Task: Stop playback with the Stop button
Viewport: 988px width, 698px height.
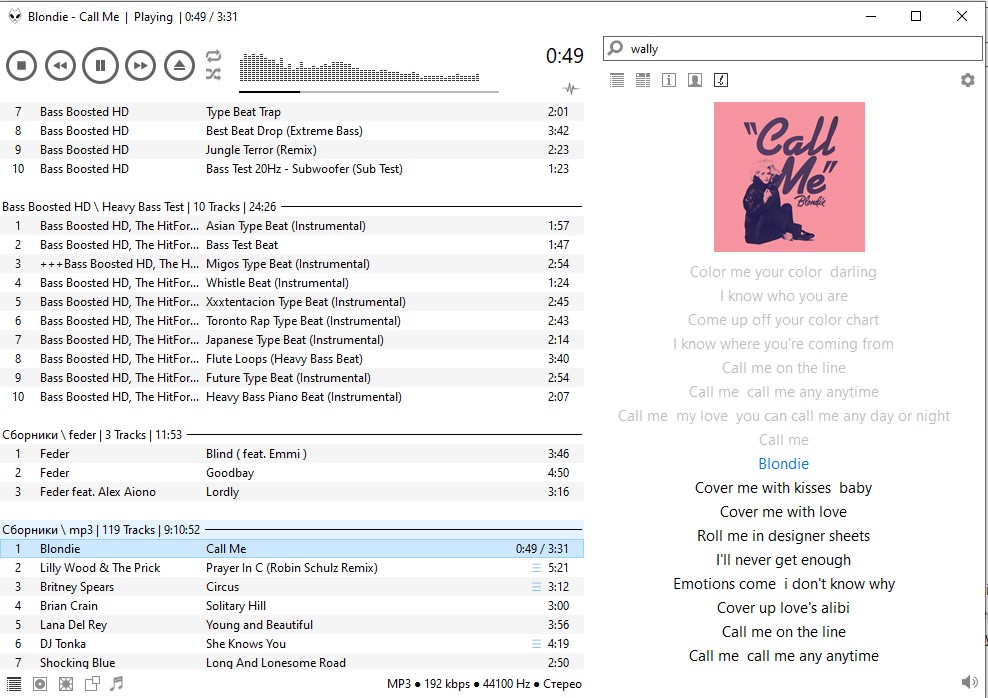Action: (x=21, y=66)
